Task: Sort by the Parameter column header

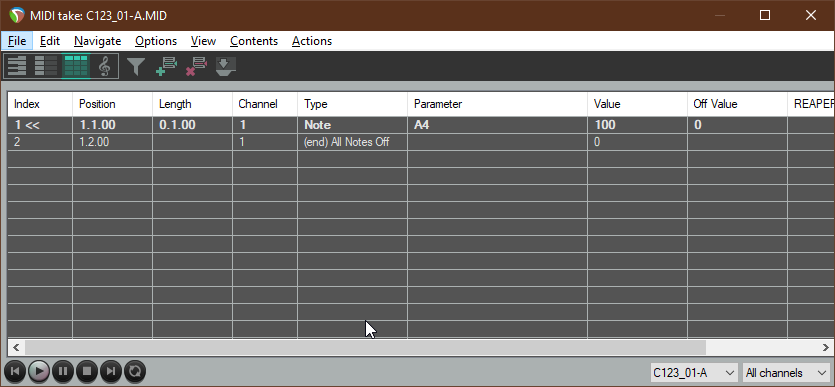Action: coord(497,104)
